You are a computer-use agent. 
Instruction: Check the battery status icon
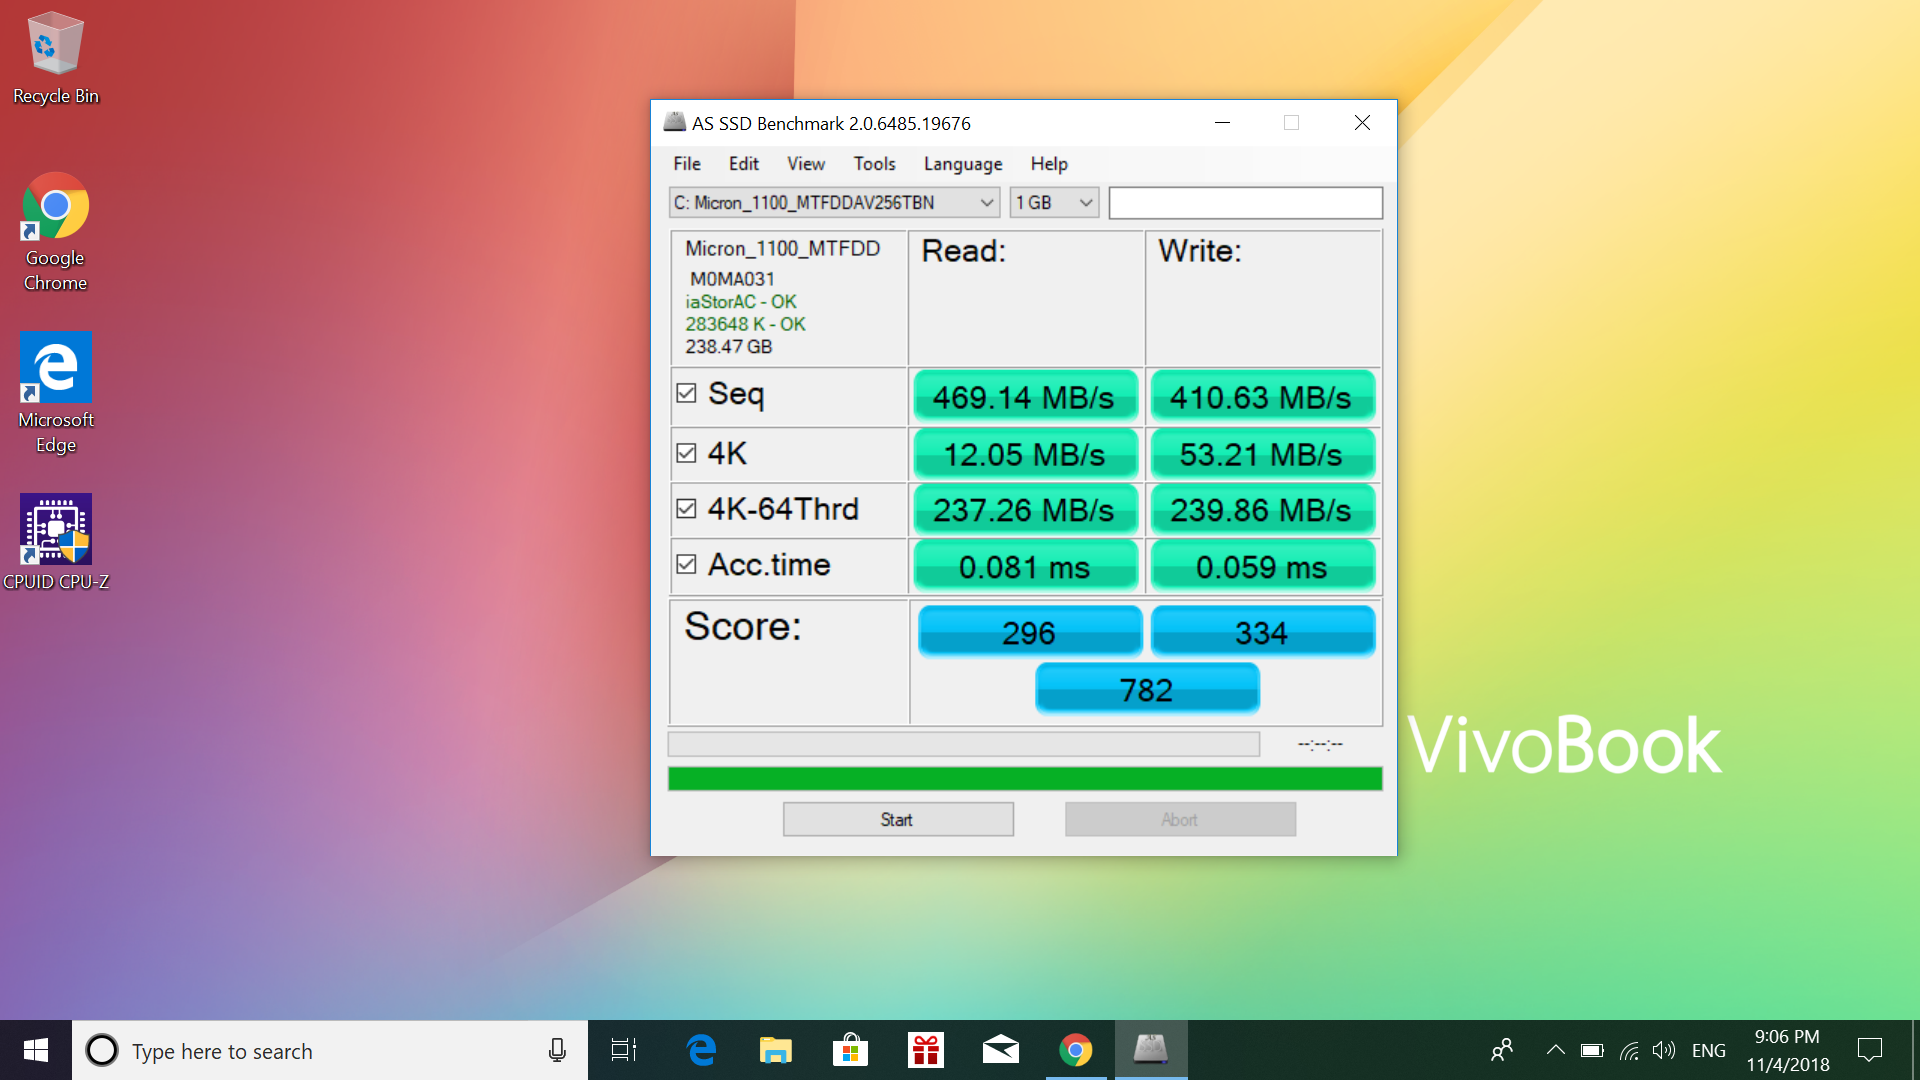(1592, 1050)
